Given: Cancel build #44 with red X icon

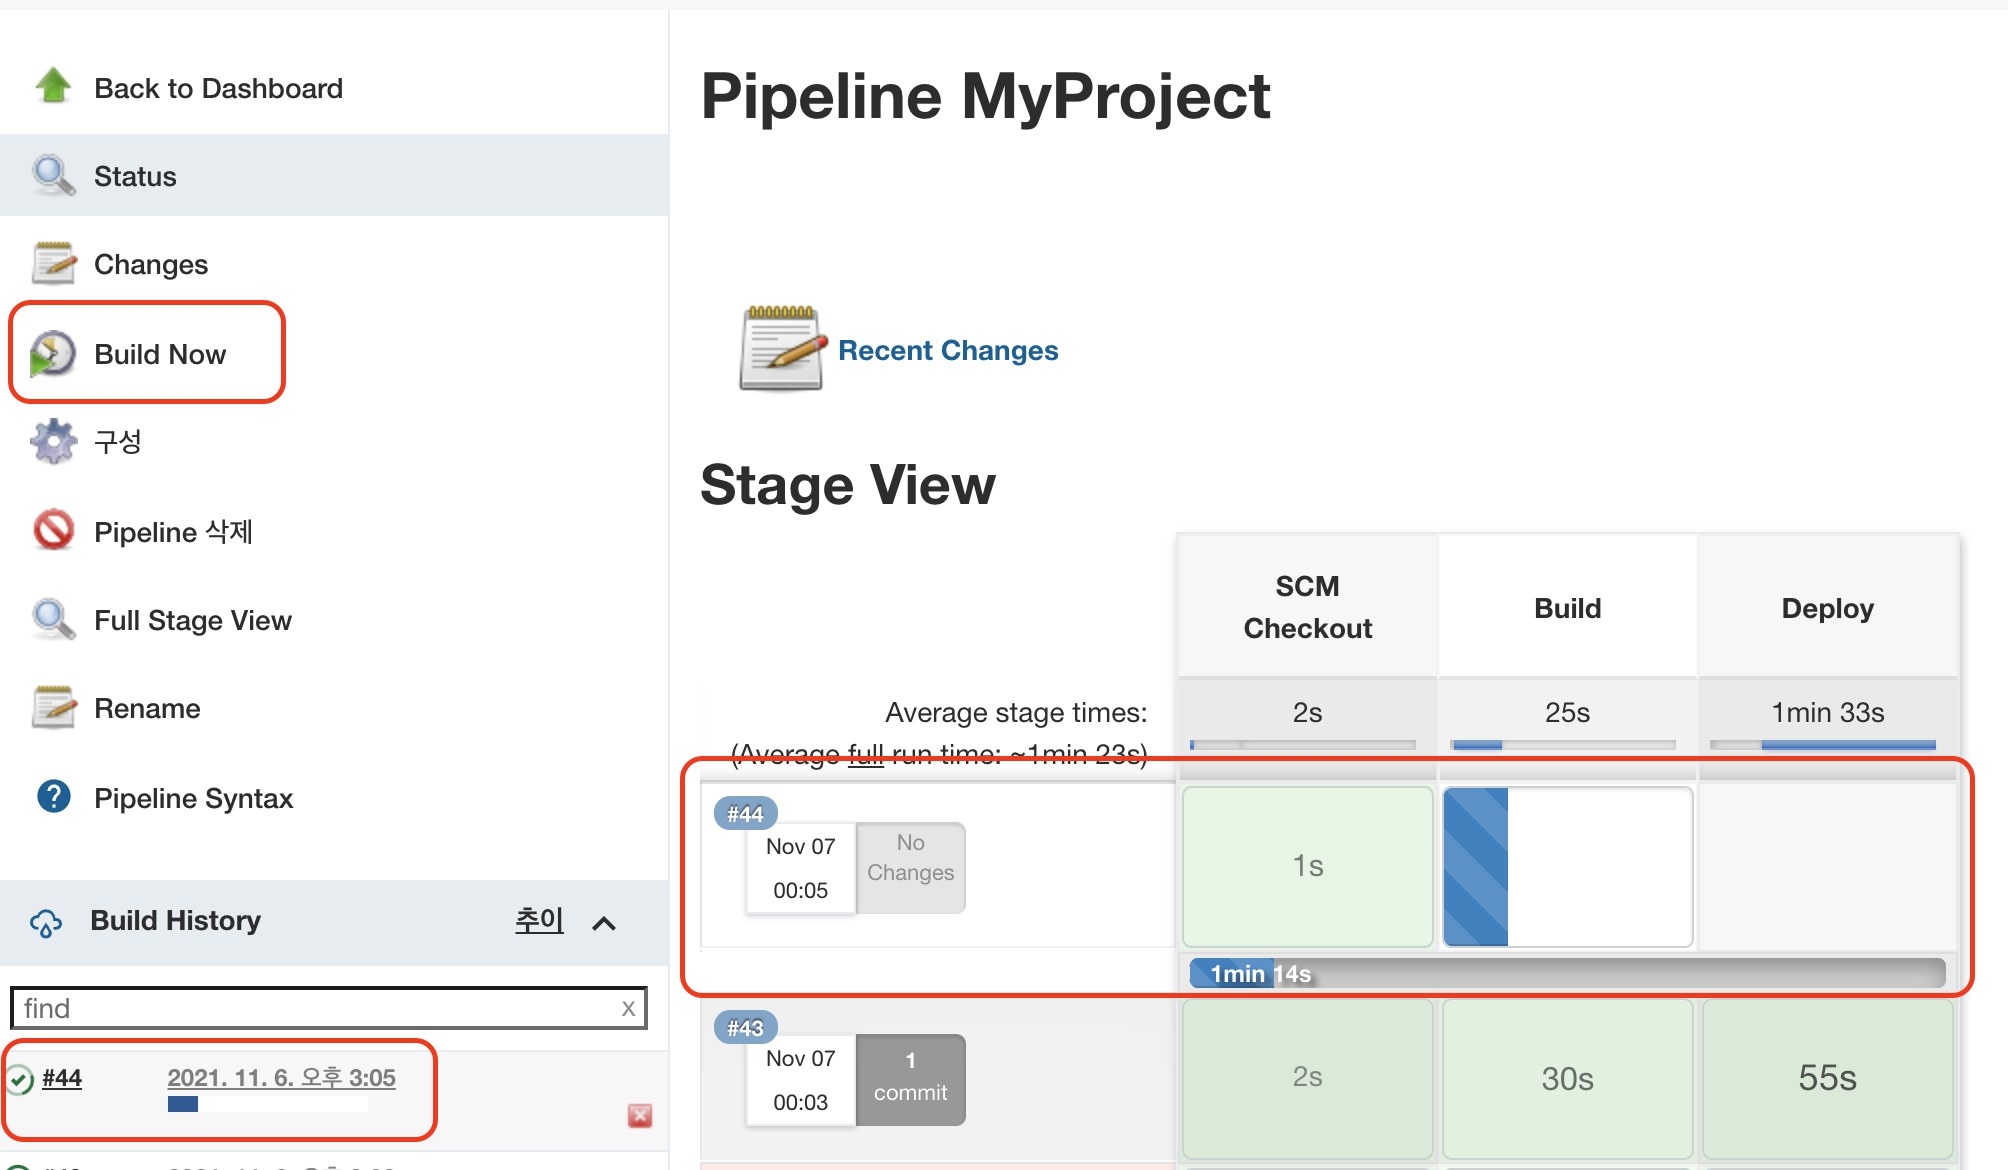Looking at the screenshot, I should click(640, 1115).
